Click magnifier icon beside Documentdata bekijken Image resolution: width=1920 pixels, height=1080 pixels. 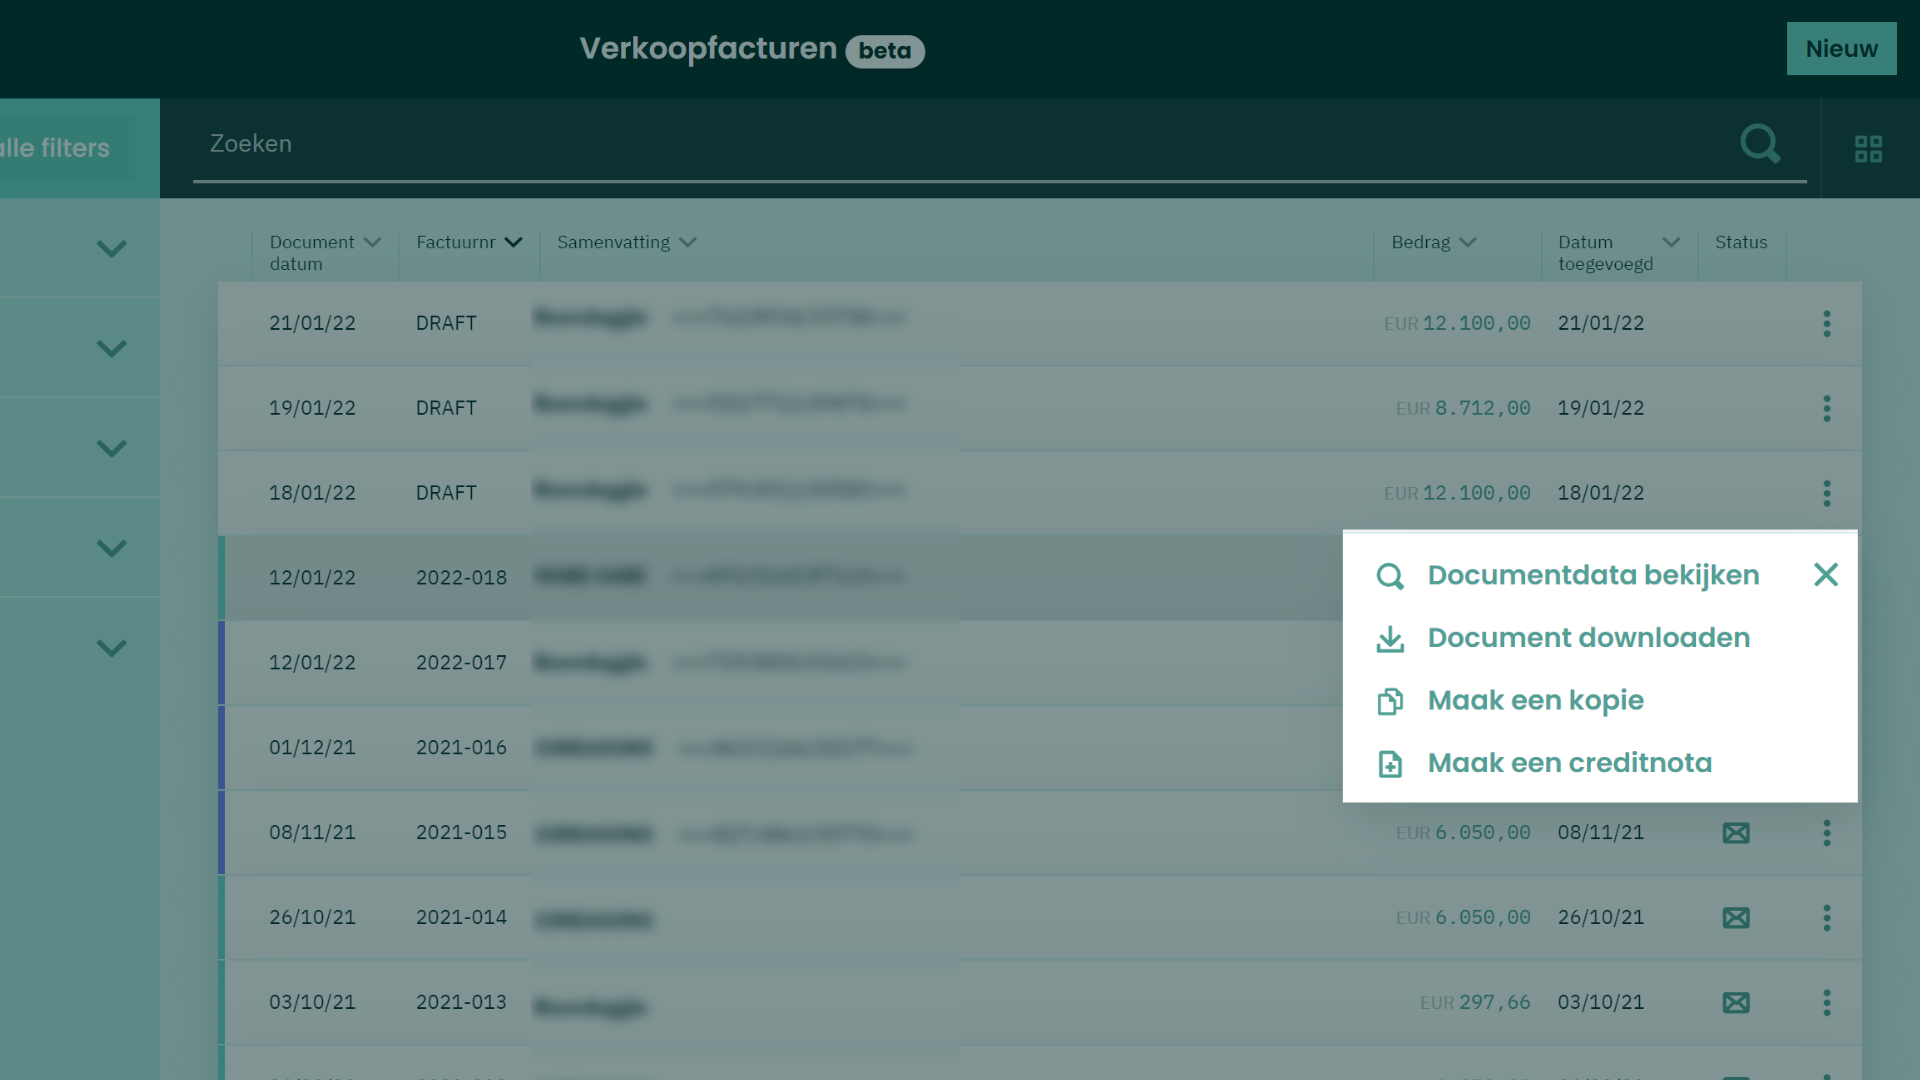point(1390,576)
